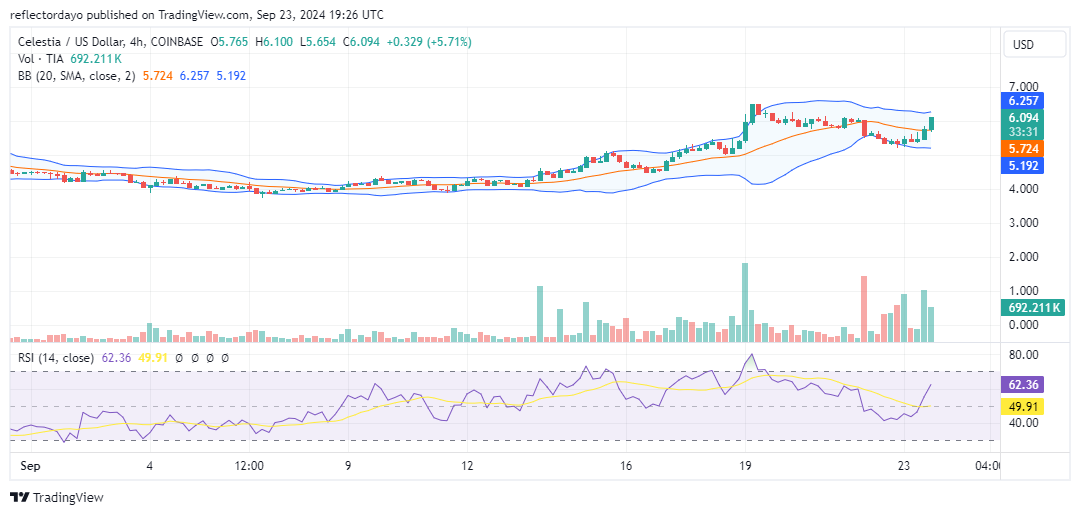Click the published-on TradingView.com header text

(196, 14)
